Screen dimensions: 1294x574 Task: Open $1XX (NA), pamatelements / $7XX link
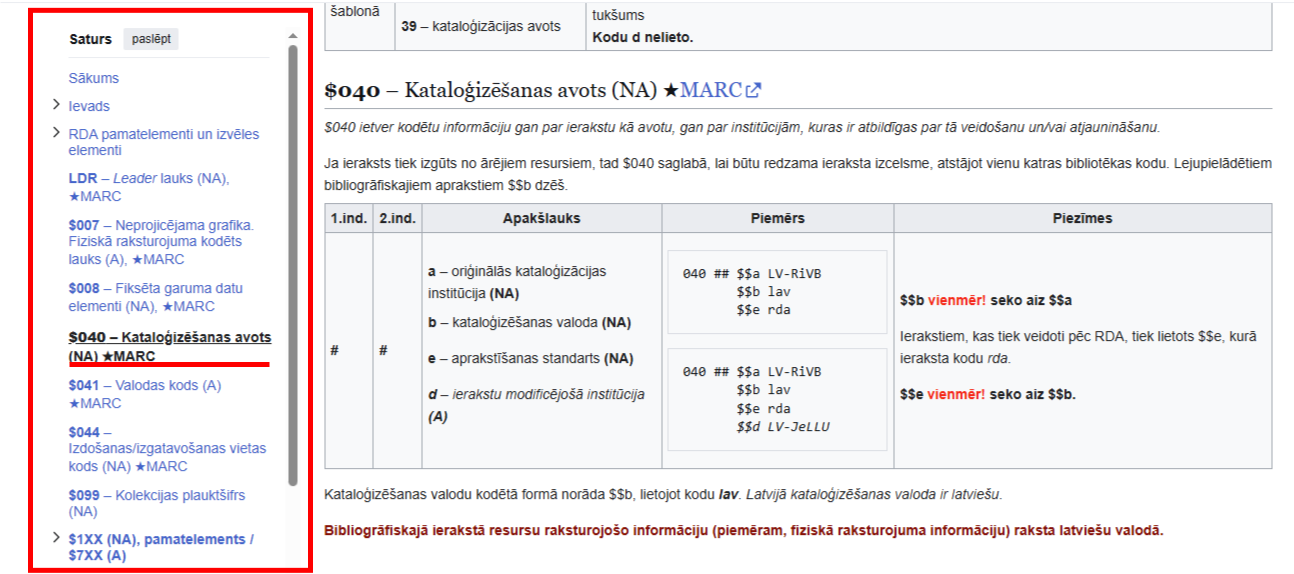(x=160, y=547)
